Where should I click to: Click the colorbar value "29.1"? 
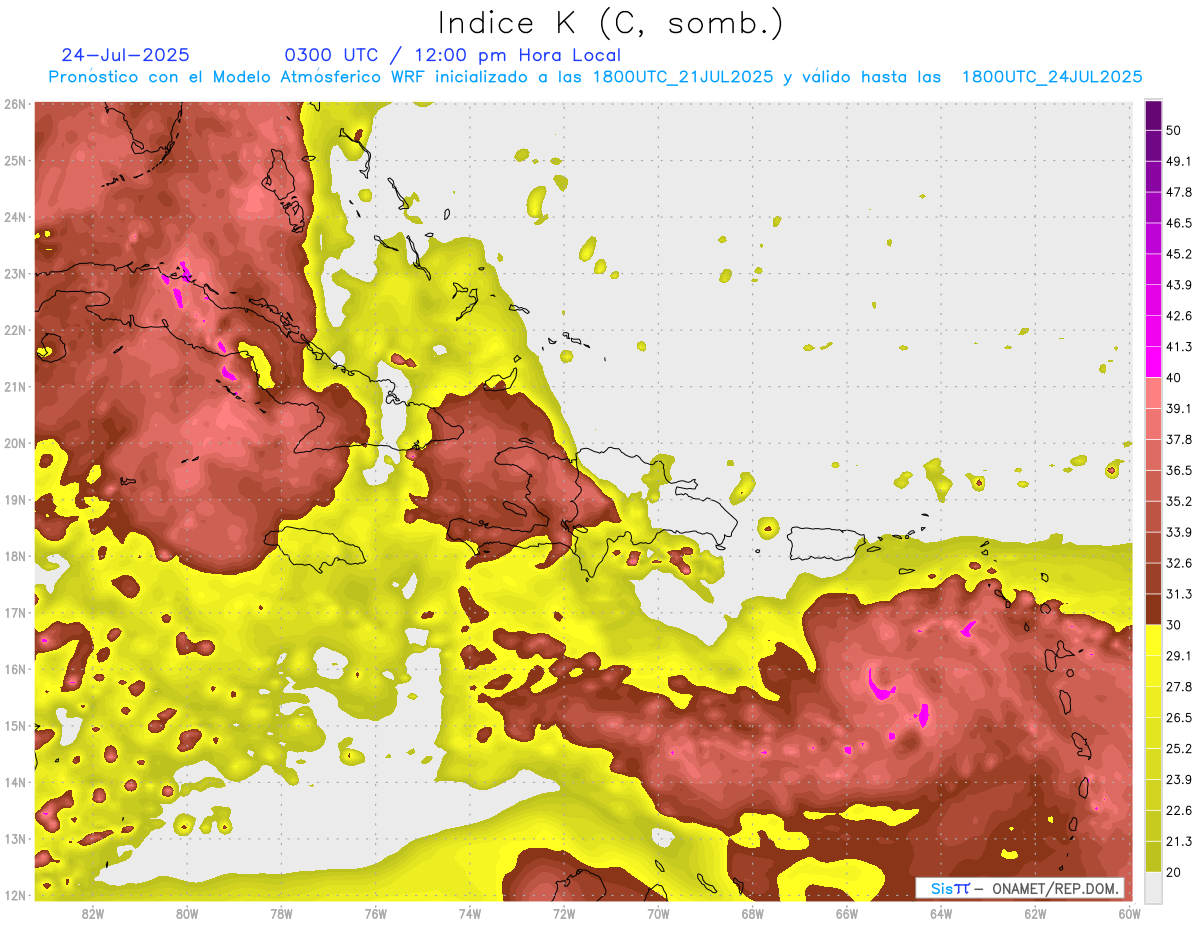click(x=1179, y=655)
